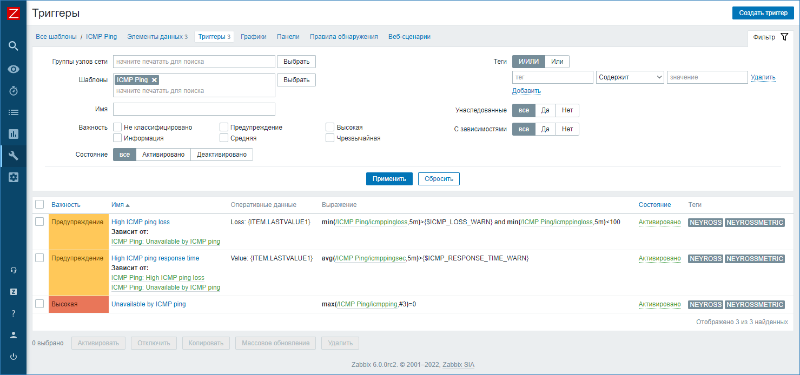800x375 pixels.
Task: Select all triggers header checkbox
Action: (x=39, y=205)
